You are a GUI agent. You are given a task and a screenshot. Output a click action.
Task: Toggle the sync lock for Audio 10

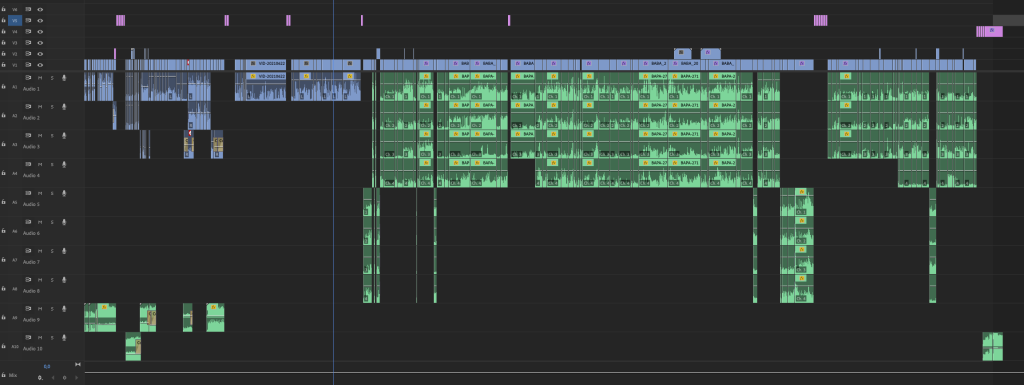pyautogui.click(x=28, y=337)
